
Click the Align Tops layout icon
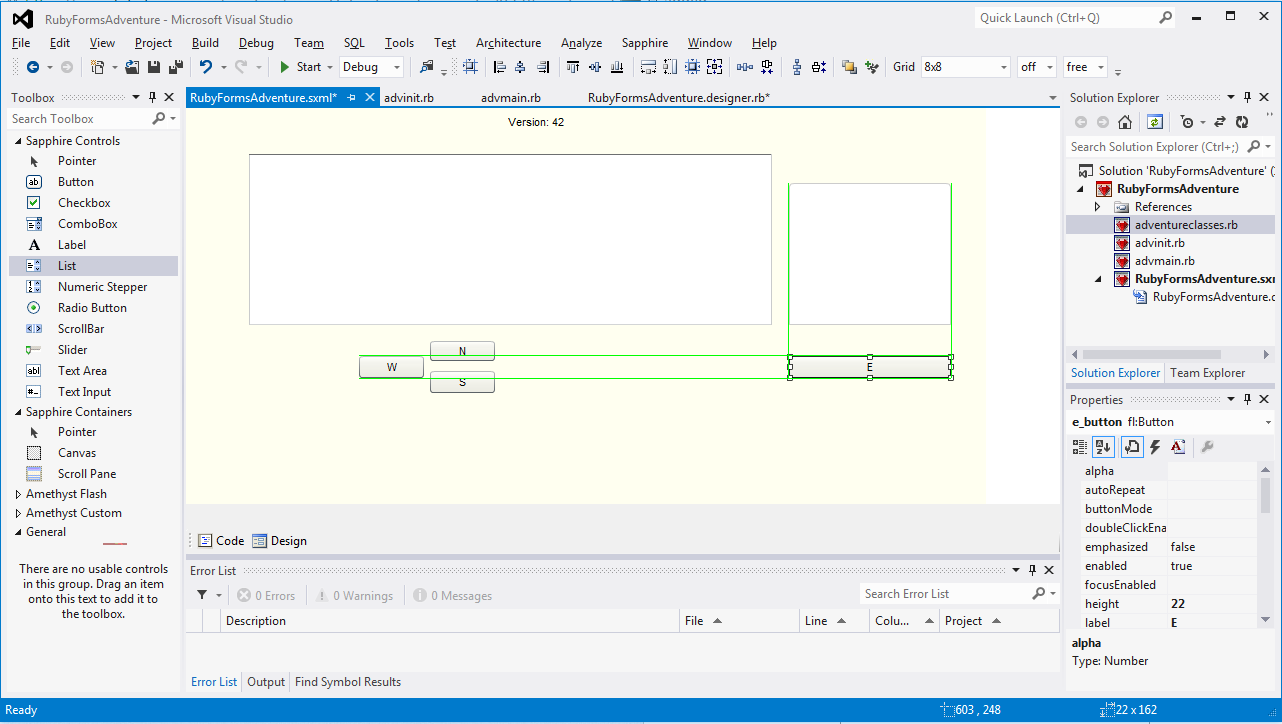573,67
